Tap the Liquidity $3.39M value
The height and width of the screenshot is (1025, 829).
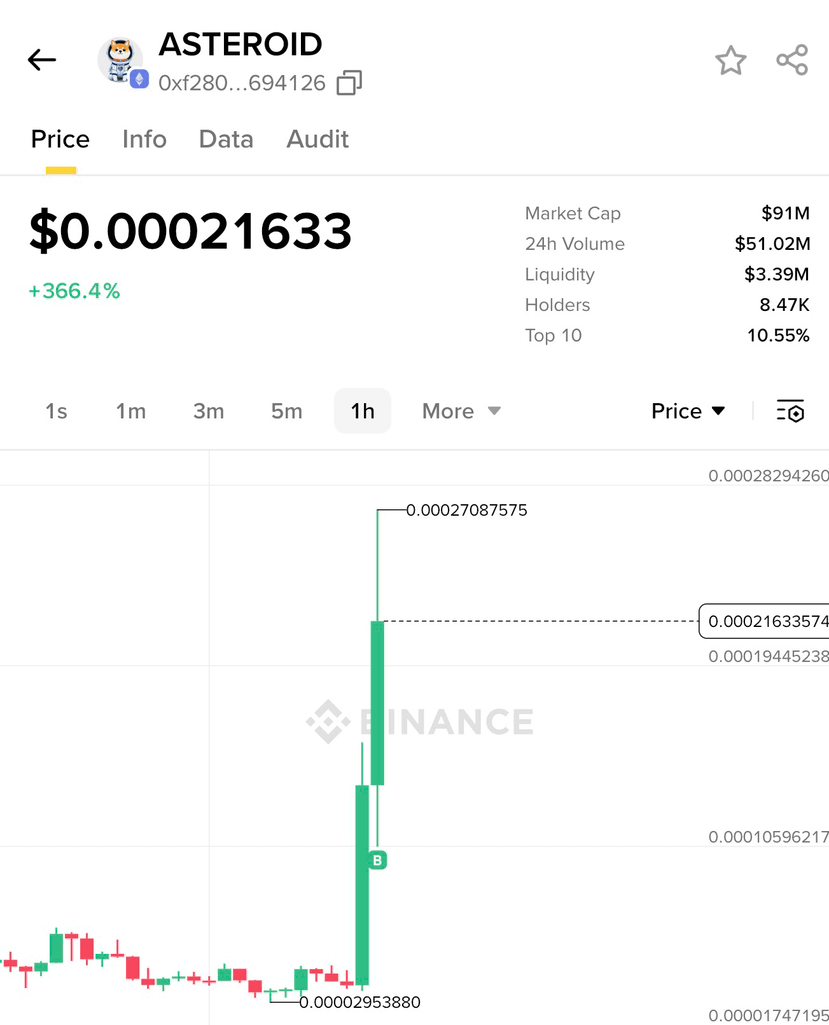[x=777, y=274]
